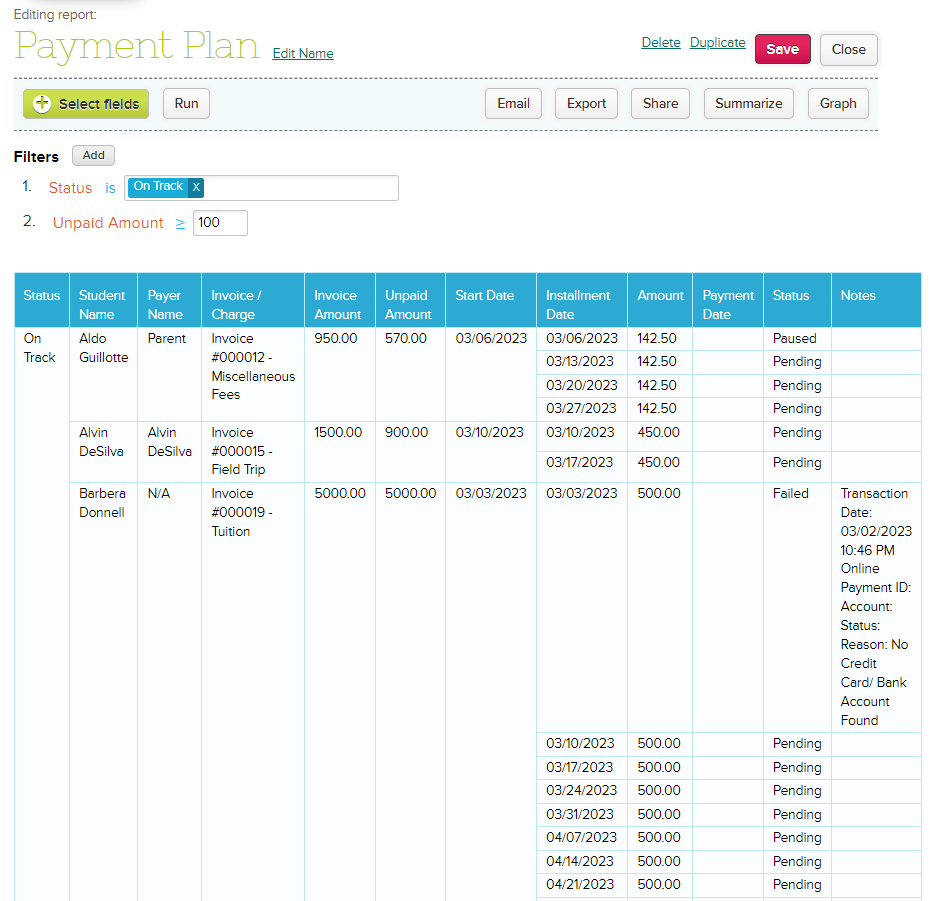Screen dimensions: 933x901
Task: Click the Unpaid Amount filter field name
Action: tap(108, 223)
